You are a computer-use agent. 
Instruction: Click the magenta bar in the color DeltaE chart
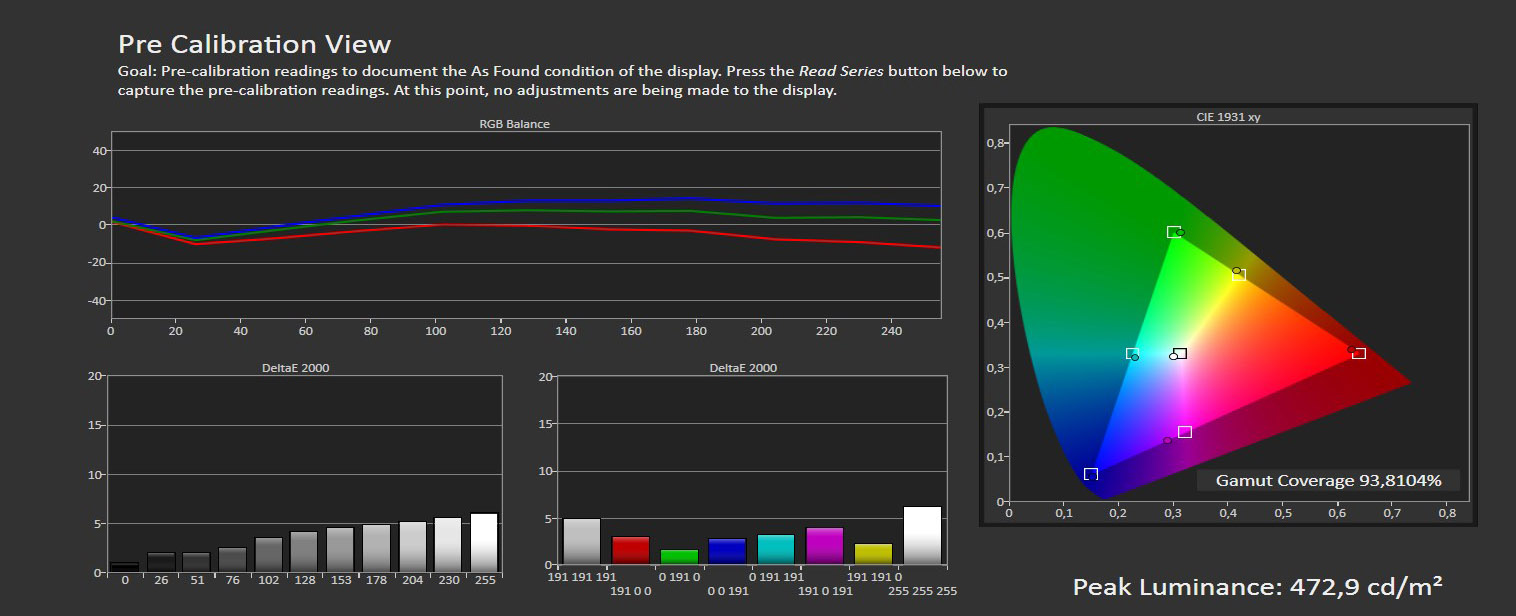tap(825, 546)
